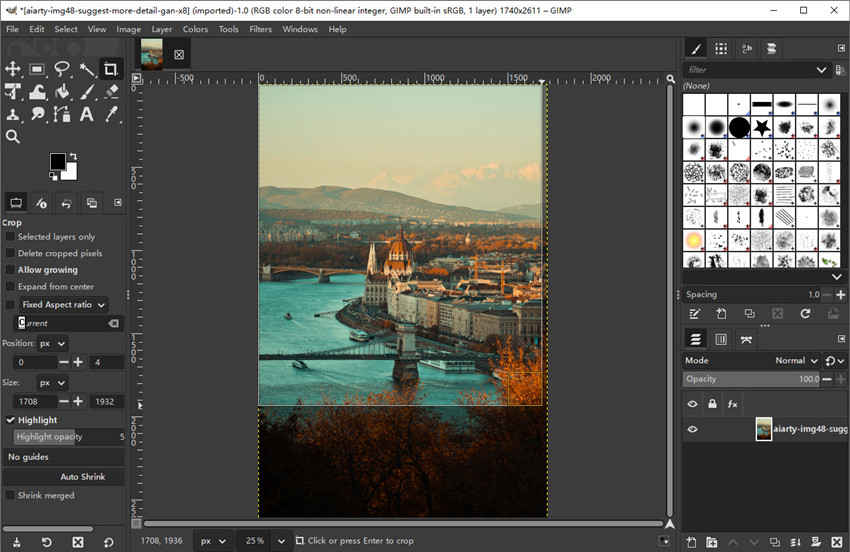Create a new layer icon
Viewport: 850px width, 552px height.
691,542
